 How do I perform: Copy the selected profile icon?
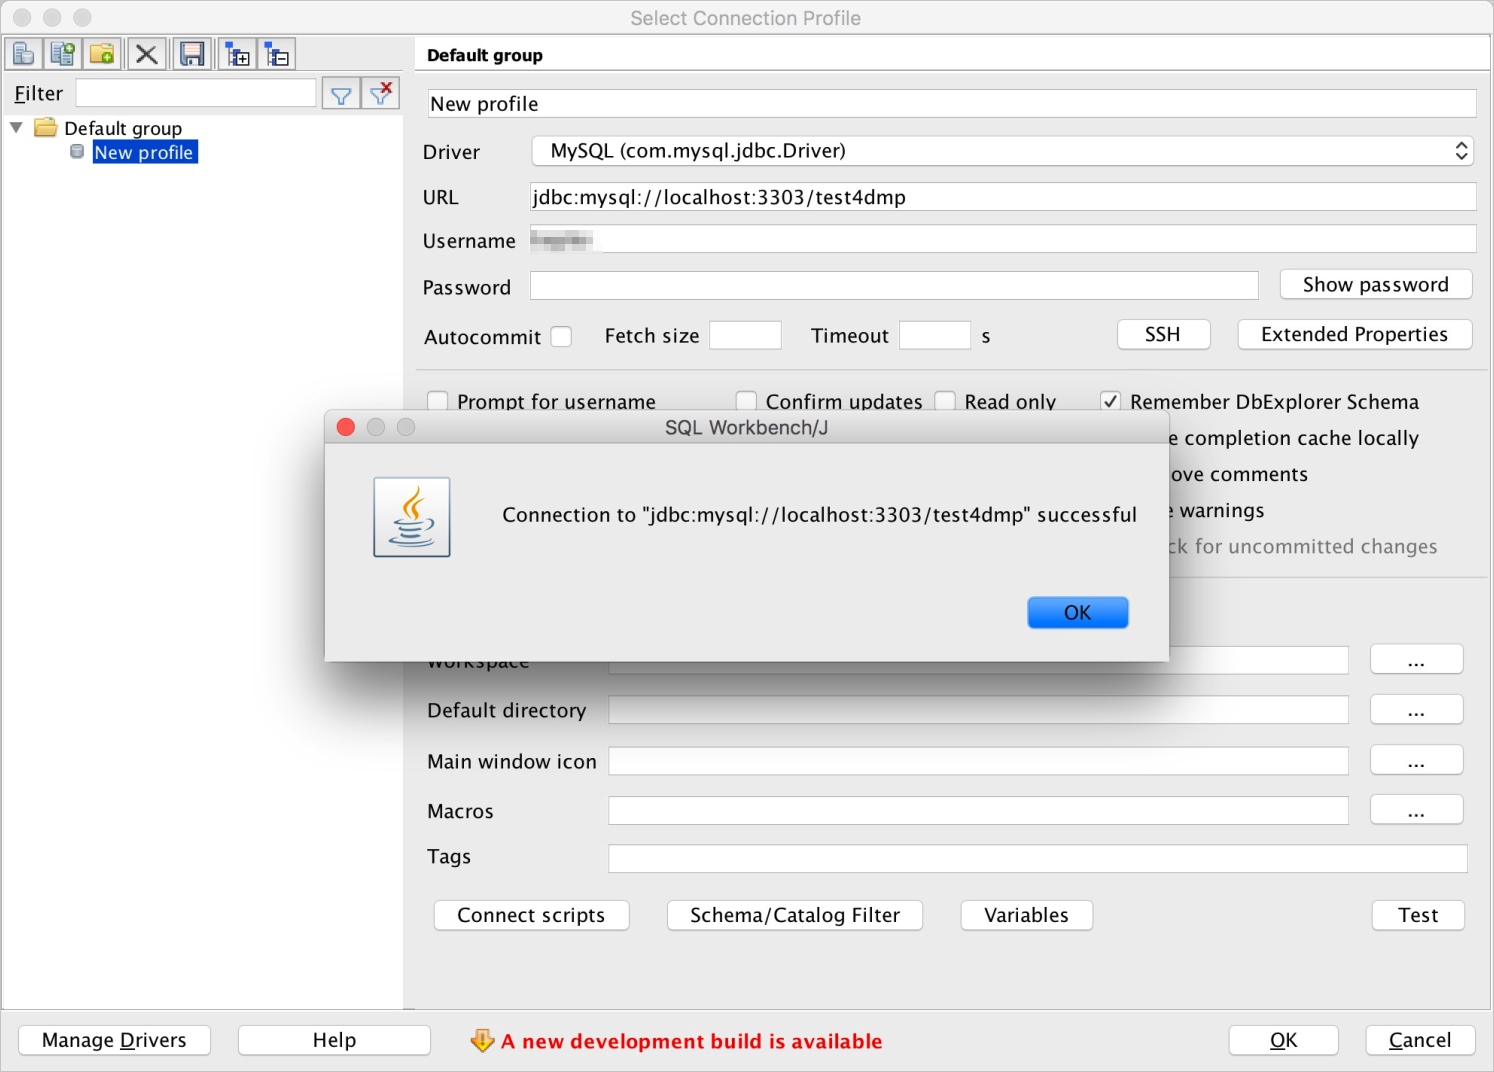63,54
